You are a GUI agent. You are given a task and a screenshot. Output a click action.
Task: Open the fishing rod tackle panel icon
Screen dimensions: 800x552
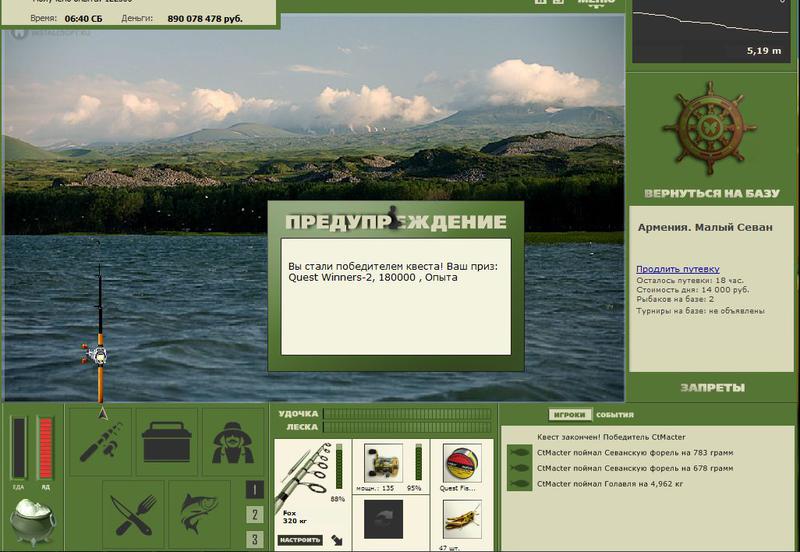[x=101, y=442]
